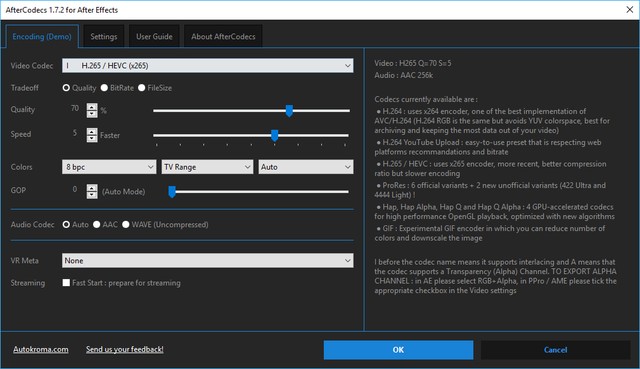Click the GOP value field showing 0

tap(75, 189)
